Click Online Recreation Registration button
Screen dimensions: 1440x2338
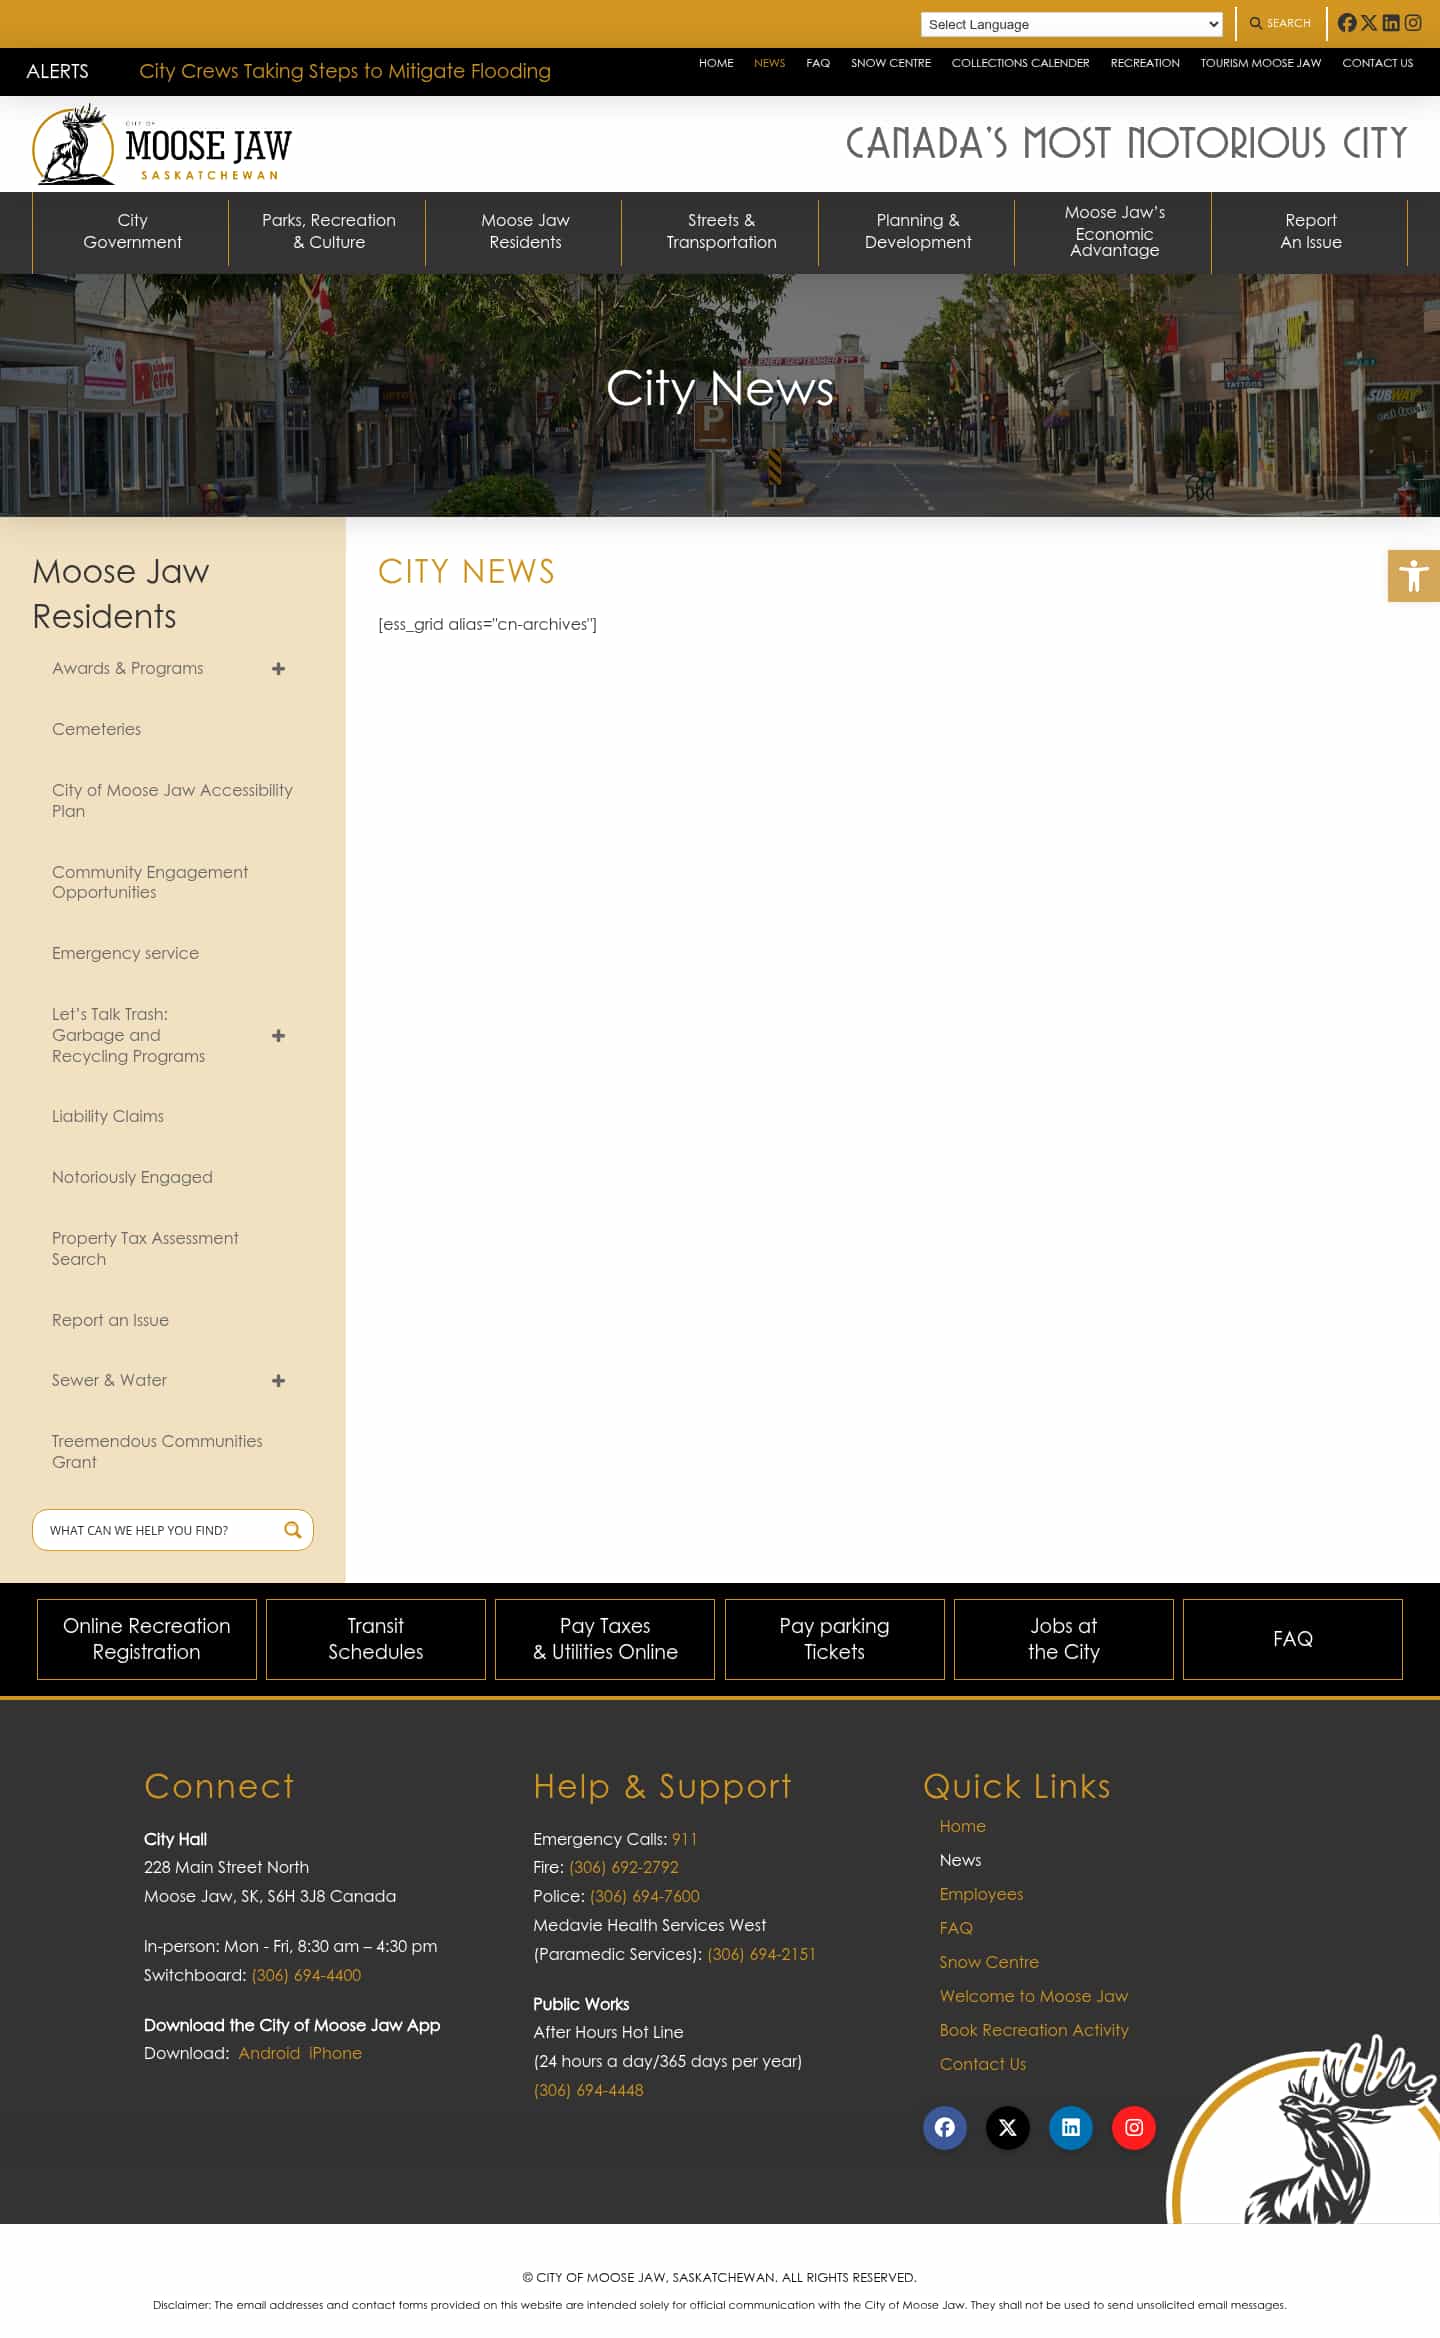(x=147, y=1639)
